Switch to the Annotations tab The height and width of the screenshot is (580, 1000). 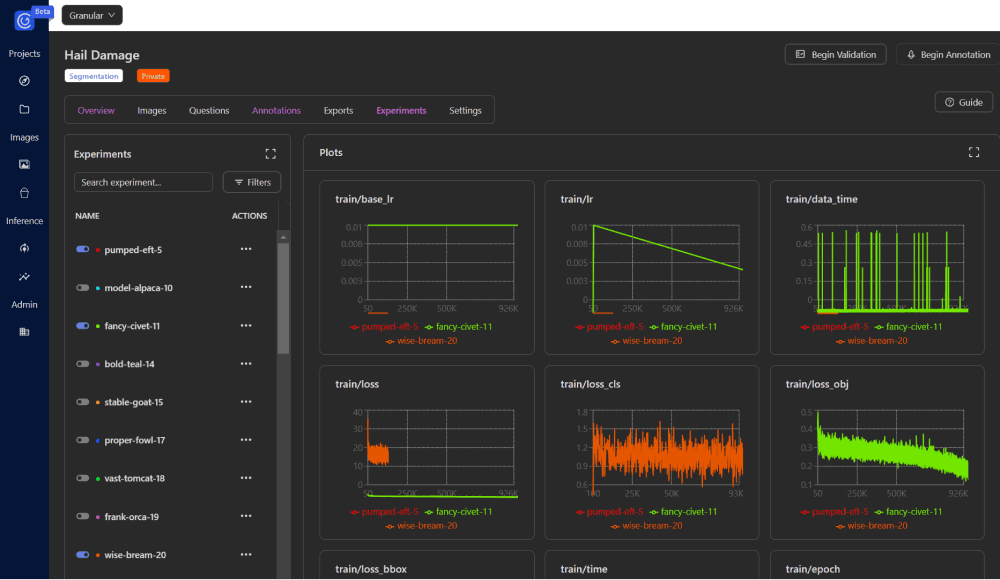tap(276, 111)
